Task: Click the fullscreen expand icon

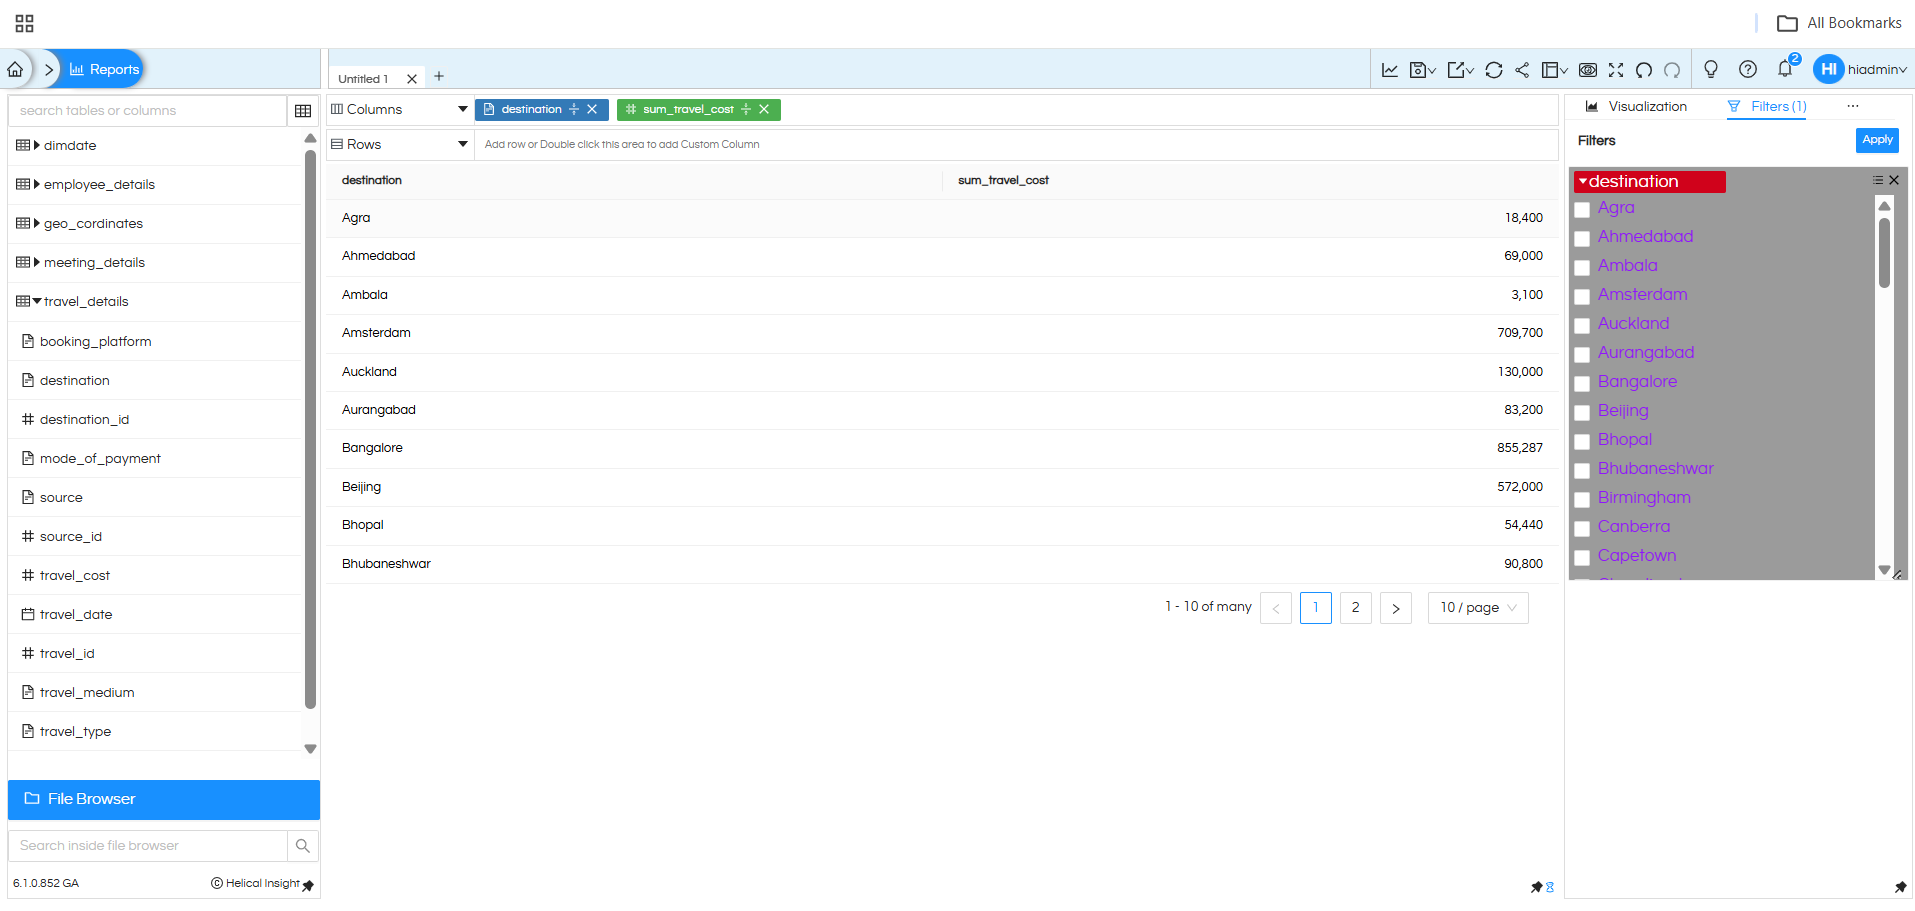Action: (x=1616, y=70)
